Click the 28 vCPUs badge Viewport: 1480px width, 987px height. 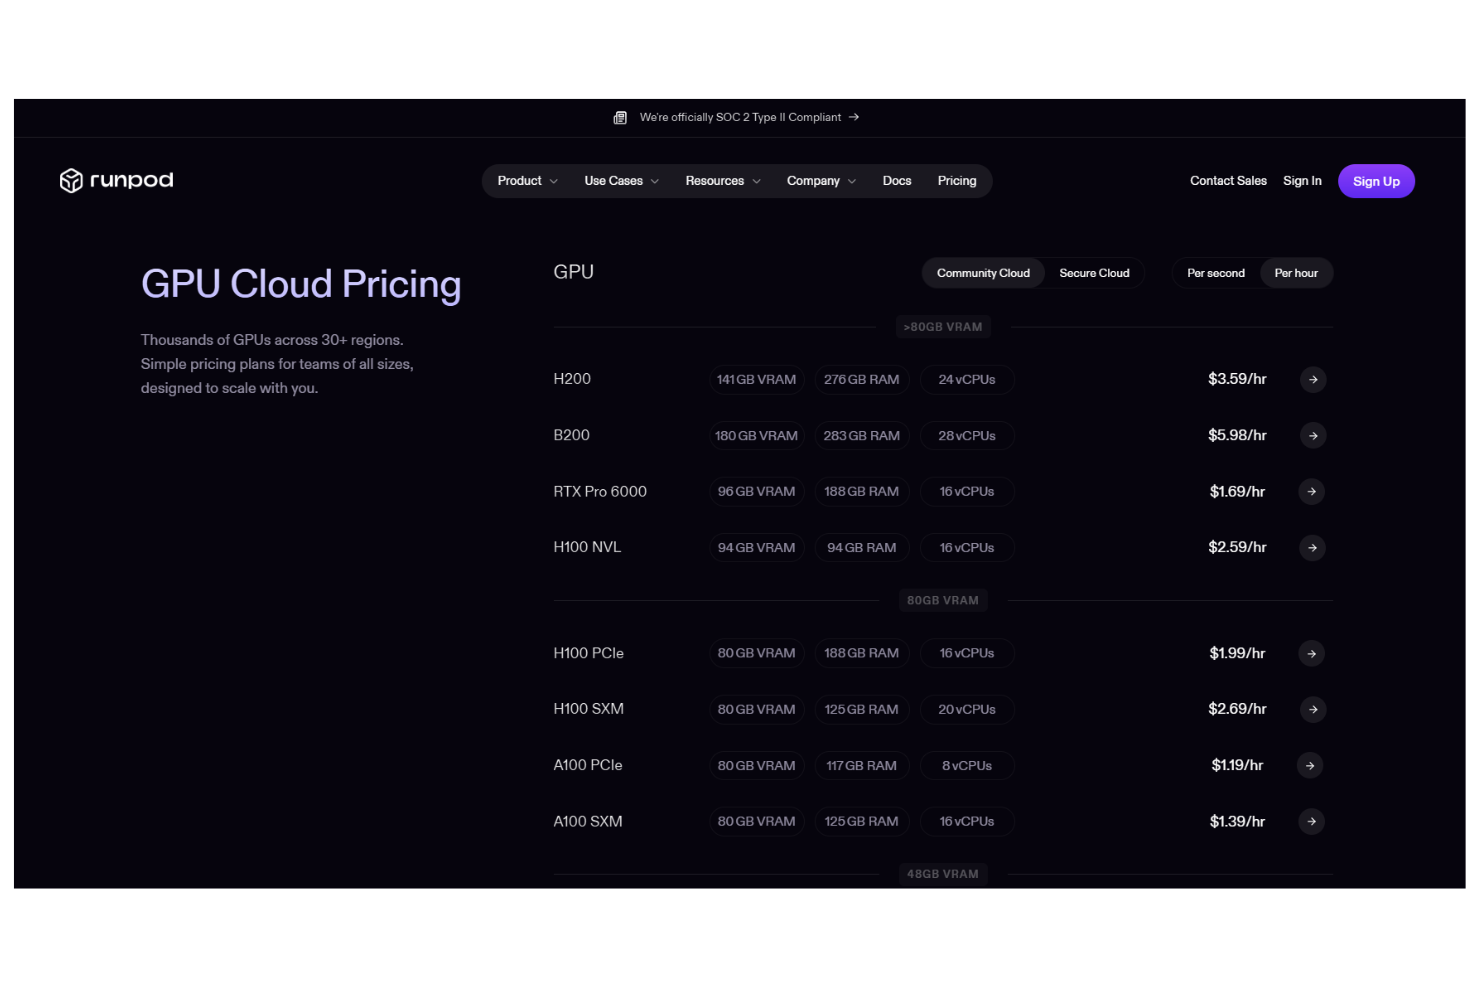(967, 436)
